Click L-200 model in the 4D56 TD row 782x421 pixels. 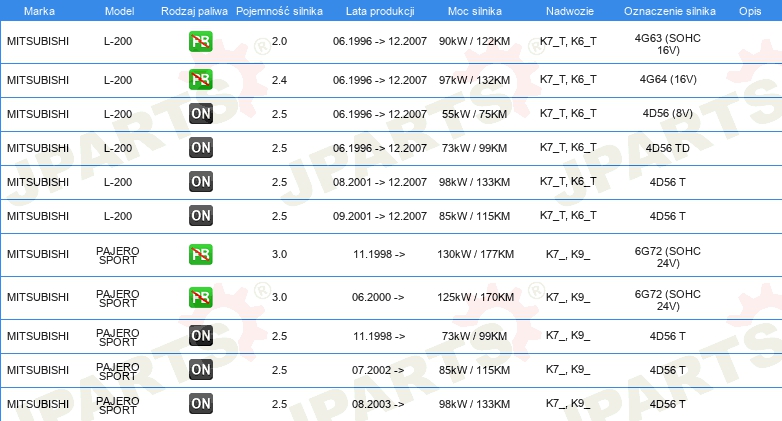(x=118, y=148)
